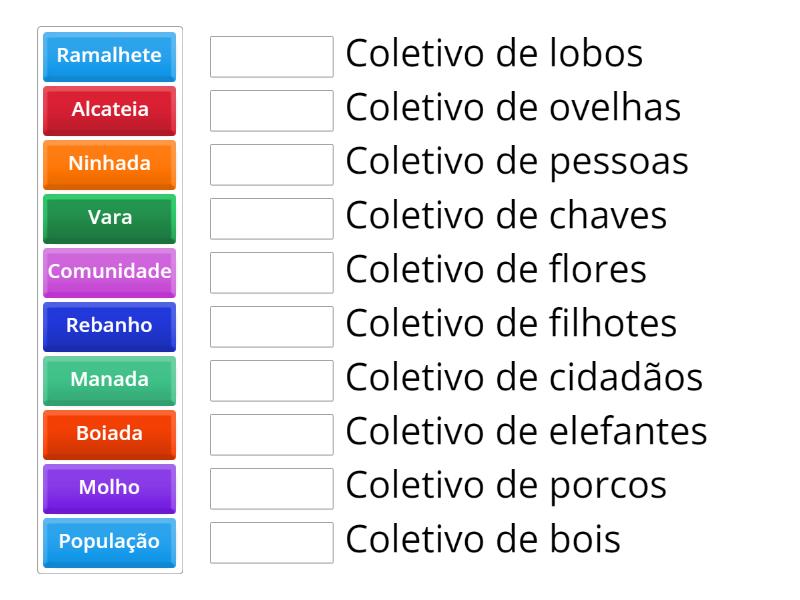Select the Comunidade word tile

(x=108, y=273)
